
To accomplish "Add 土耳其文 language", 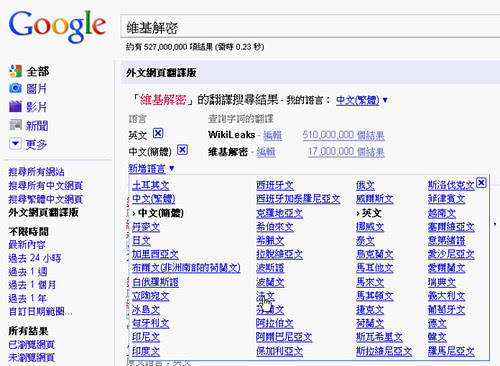I will (151, 185).
